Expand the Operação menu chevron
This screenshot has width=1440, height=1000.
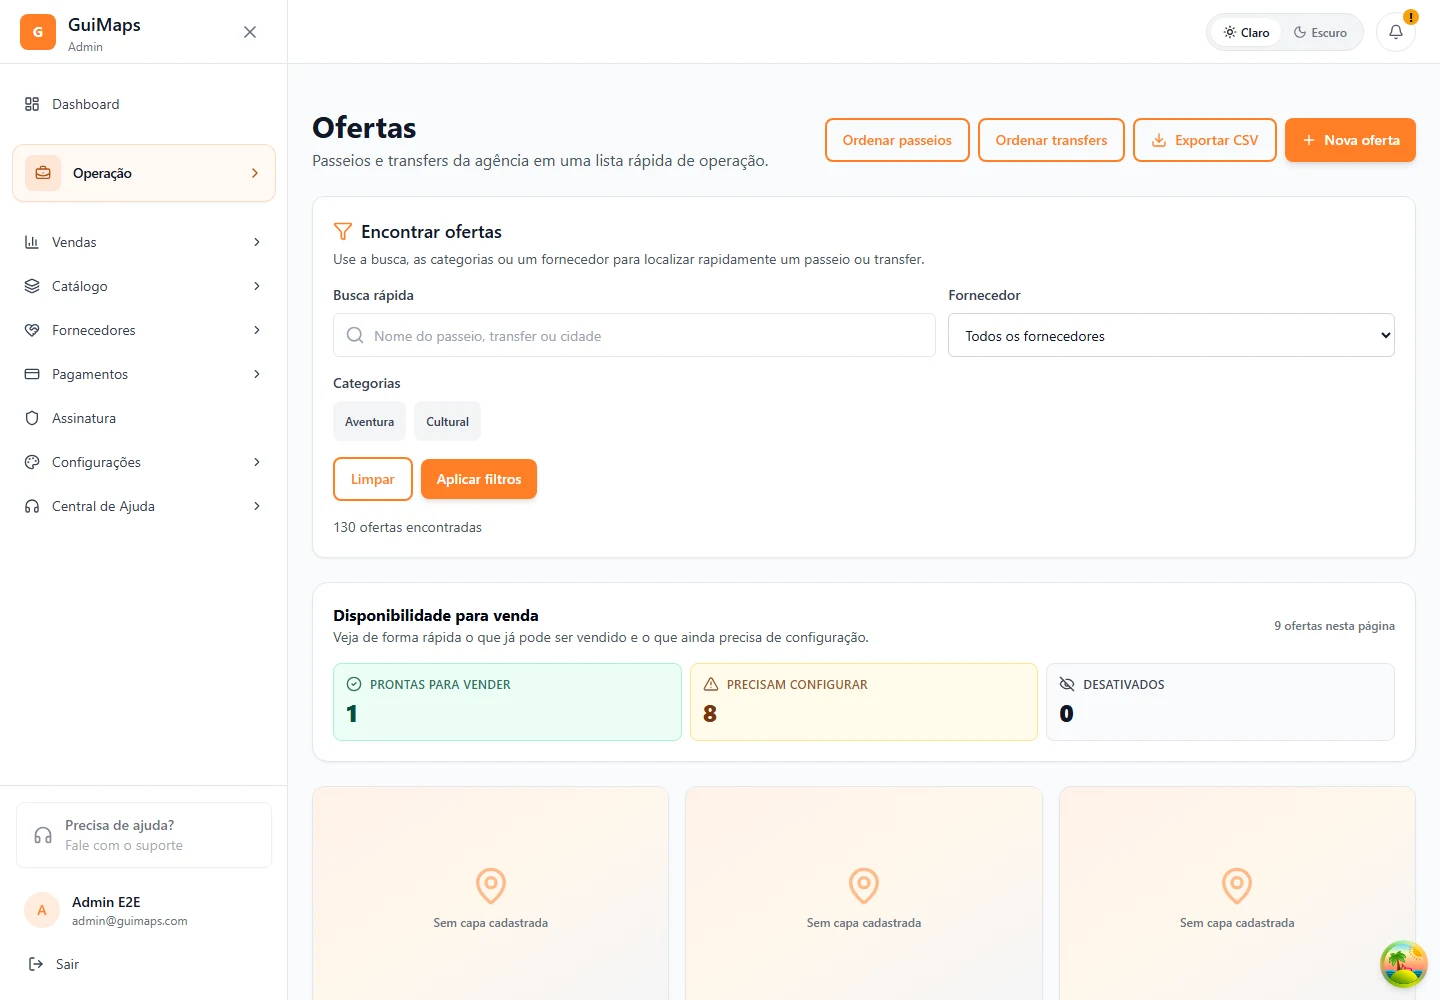point(255,173)
